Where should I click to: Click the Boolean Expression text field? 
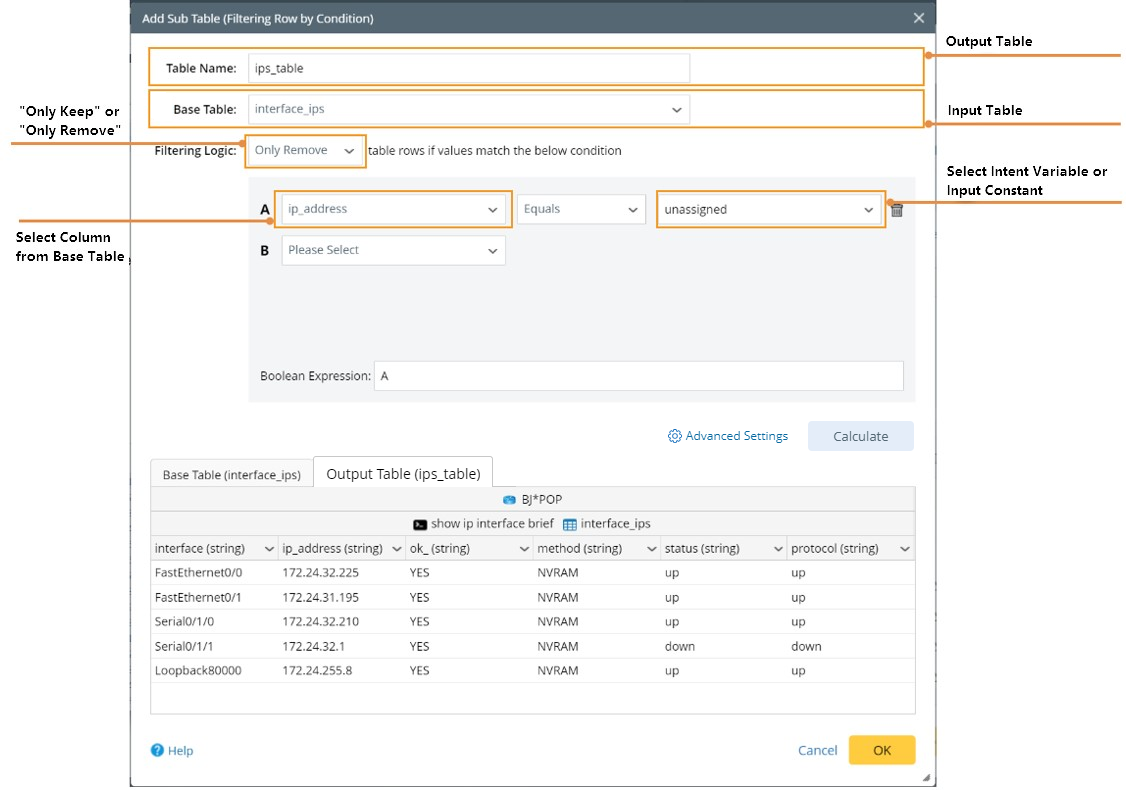pyautogui.click(x=638, y=376)
